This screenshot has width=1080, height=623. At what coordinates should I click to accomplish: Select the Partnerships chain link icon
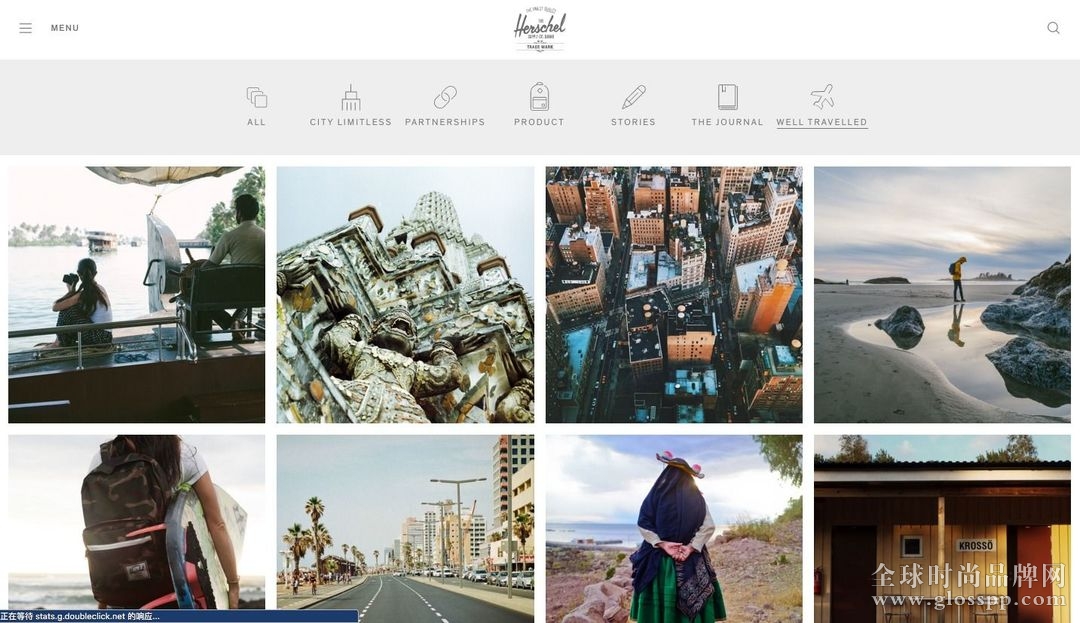coord(445,97)
